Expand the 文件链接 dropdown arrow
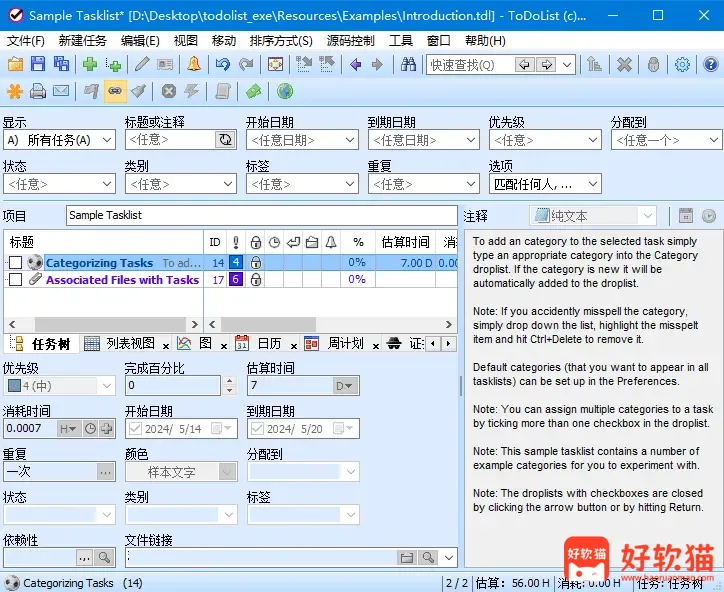This screenshot has width=724, height=592. pyautogui.click(x=448, y=558)
